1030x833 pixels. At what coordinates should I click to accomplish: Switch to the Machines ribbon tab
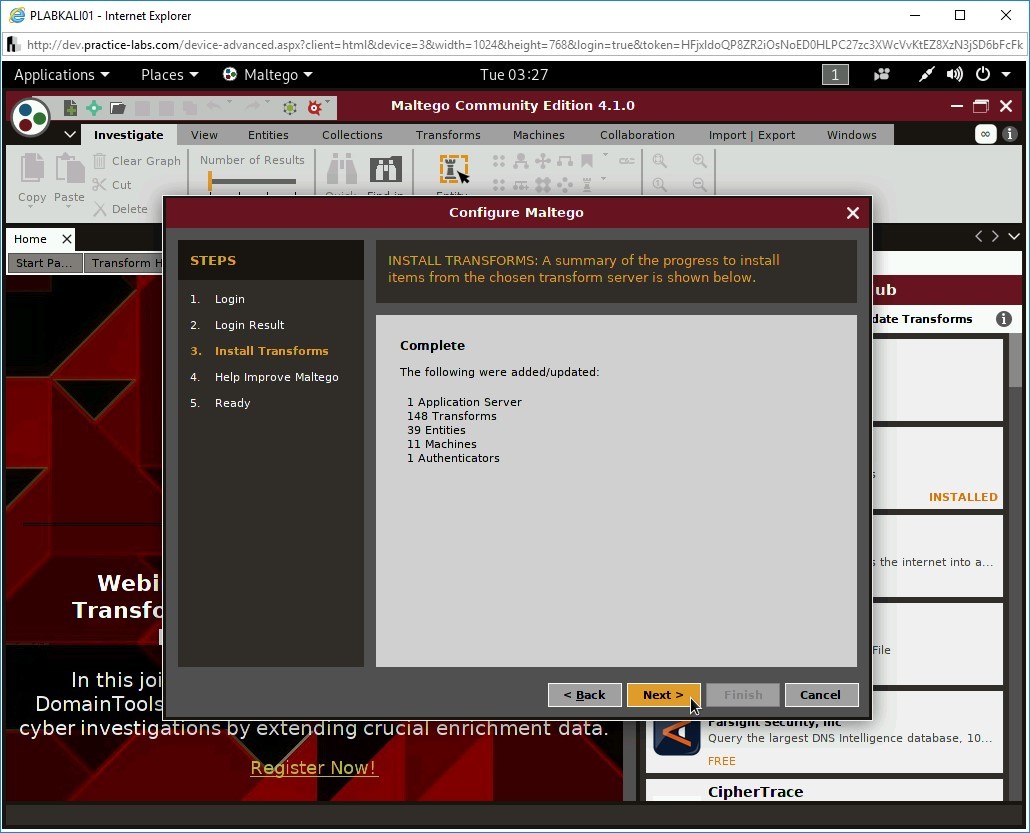point(539,134)
